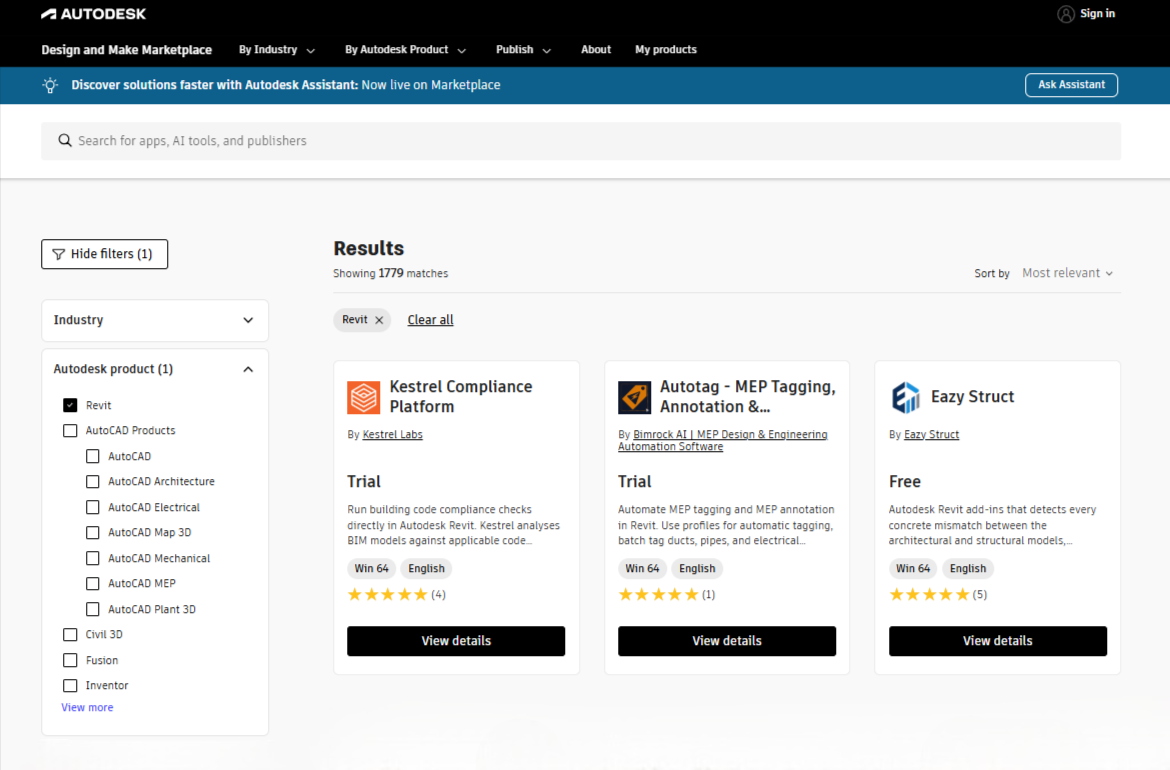Click the search magnifier icon
Image resolution: width=1170 pixels, height=770 pixels.
coord(65,140)
